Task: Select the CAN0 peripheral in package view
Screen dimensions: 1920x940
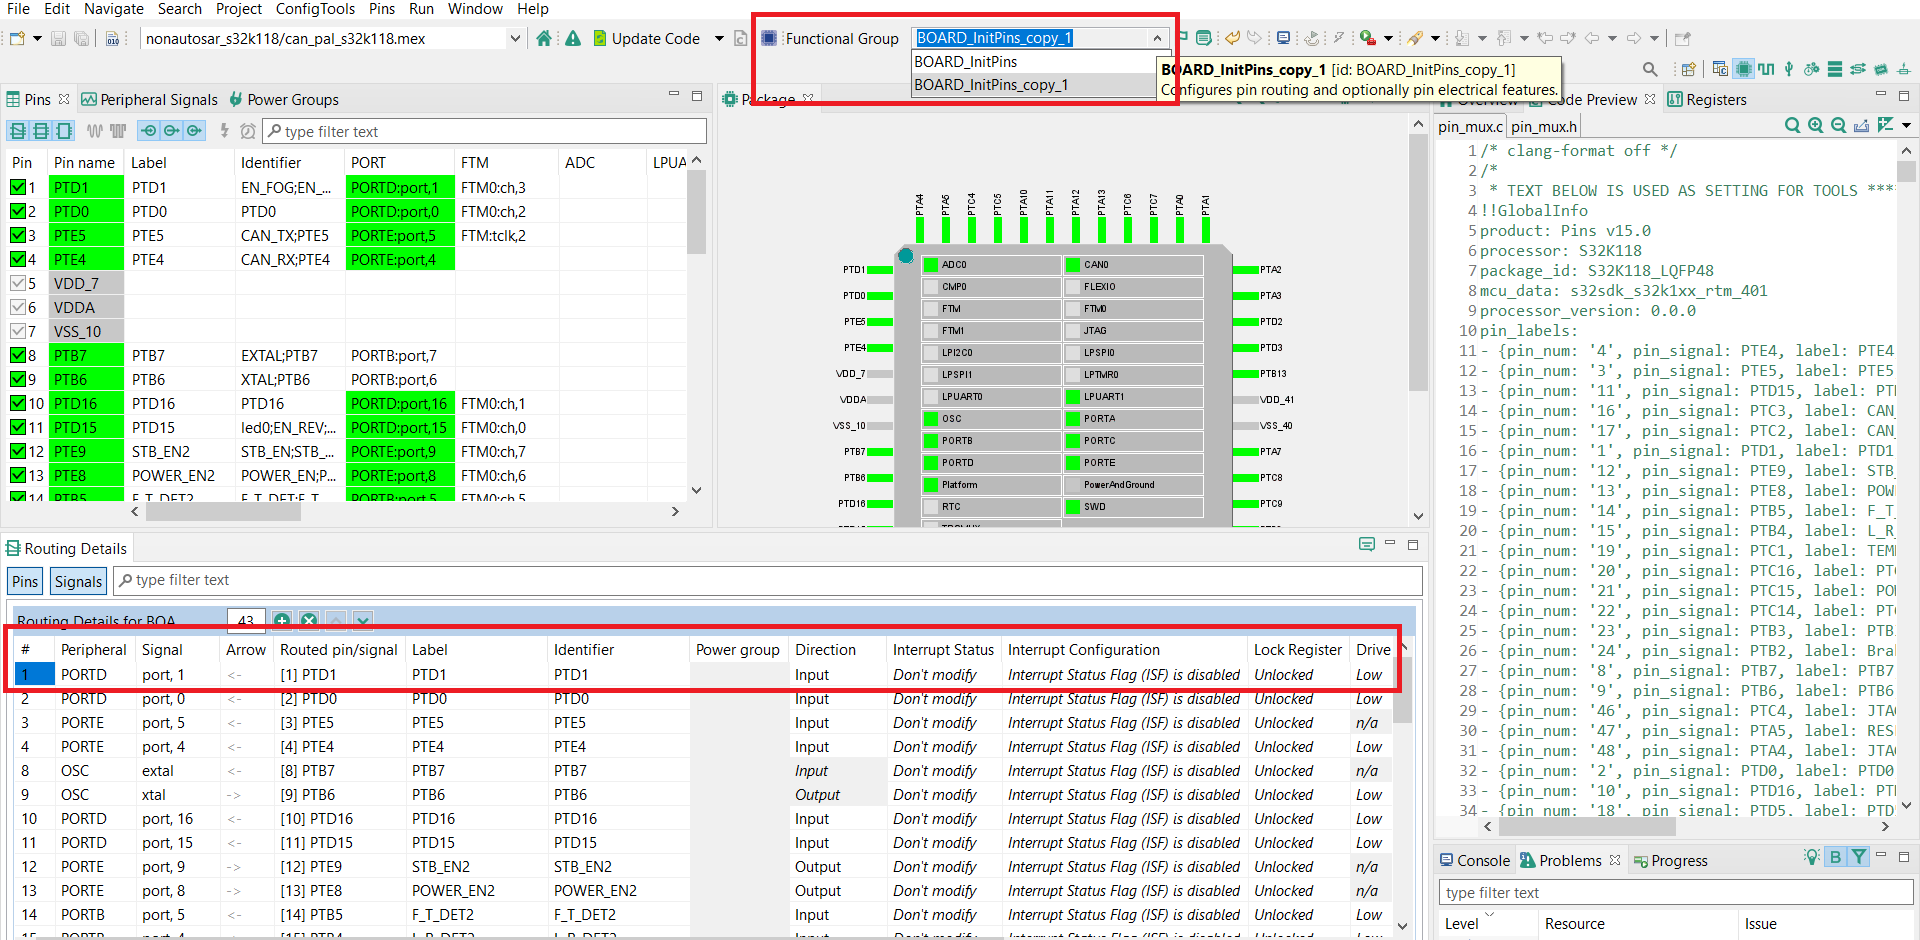Action: pos(1133,265)
